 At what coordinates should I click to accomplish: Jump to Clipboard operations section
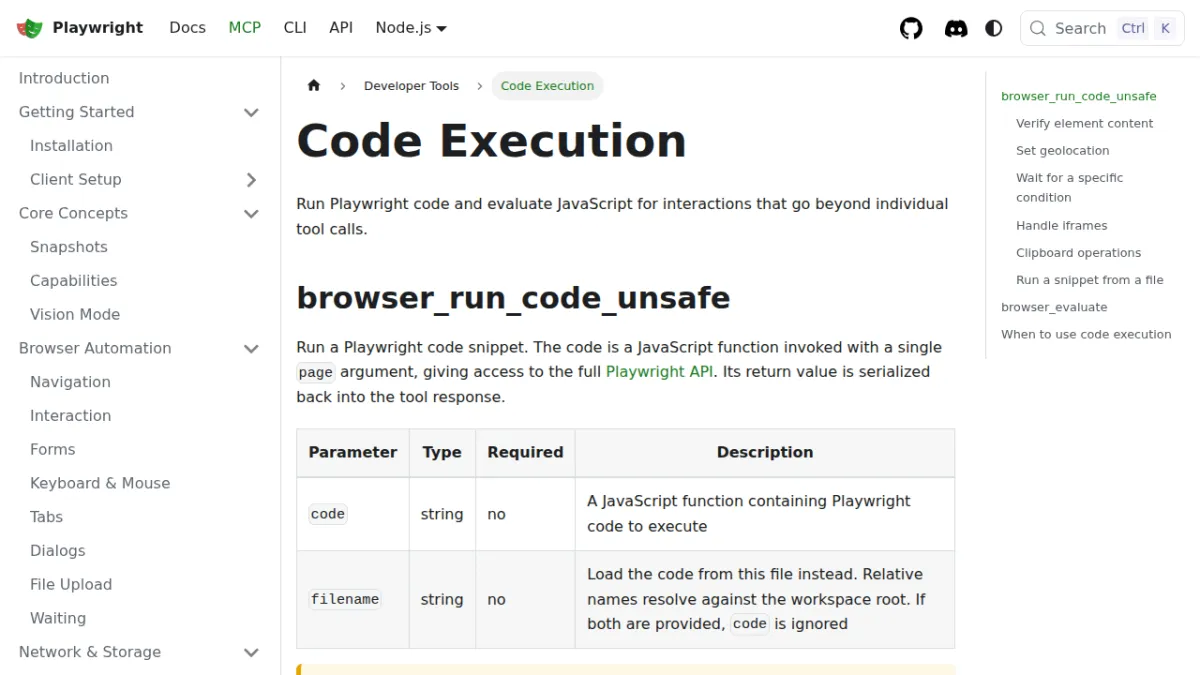[x=1078, y=253]
